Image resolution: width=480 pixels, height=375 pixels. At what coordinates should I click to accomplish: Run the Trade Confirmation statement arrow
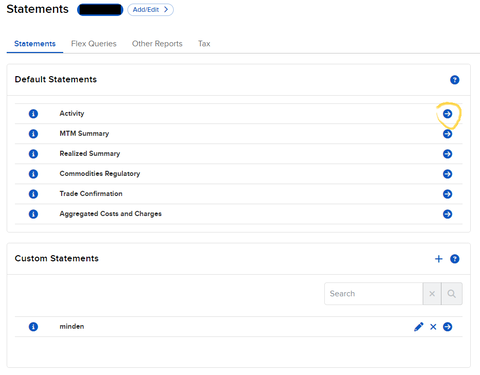tap(447, 194)
